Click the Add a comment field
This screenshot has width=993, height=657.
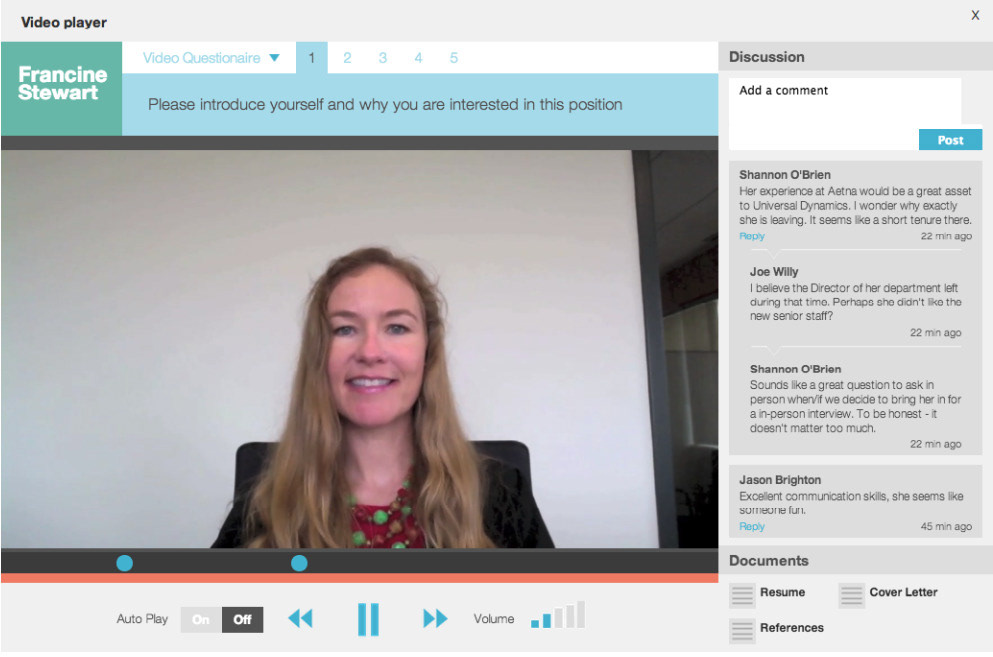(845, 104)
